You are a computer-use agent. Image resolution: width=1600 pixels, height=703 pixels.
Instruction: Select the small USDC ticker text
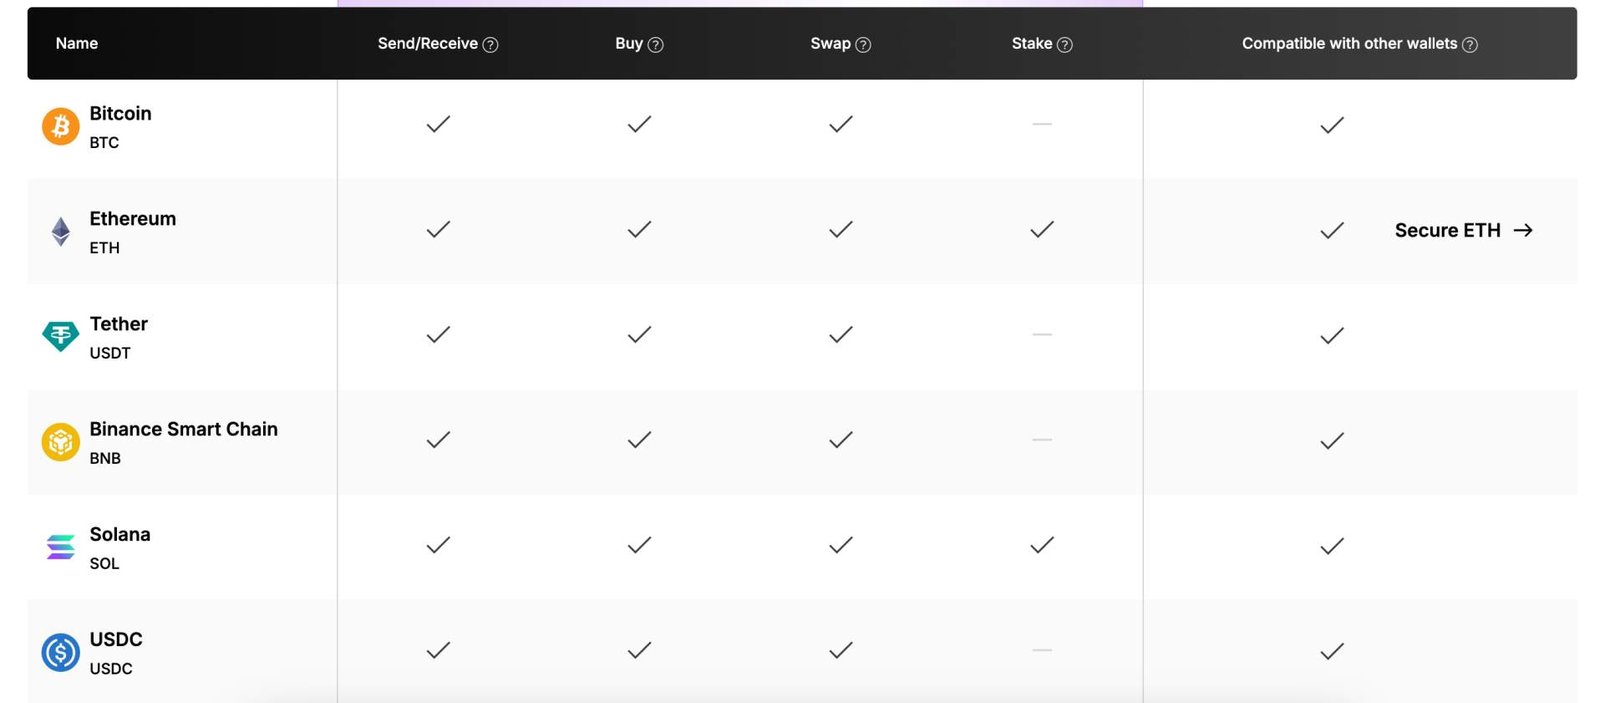click(111, 668)
